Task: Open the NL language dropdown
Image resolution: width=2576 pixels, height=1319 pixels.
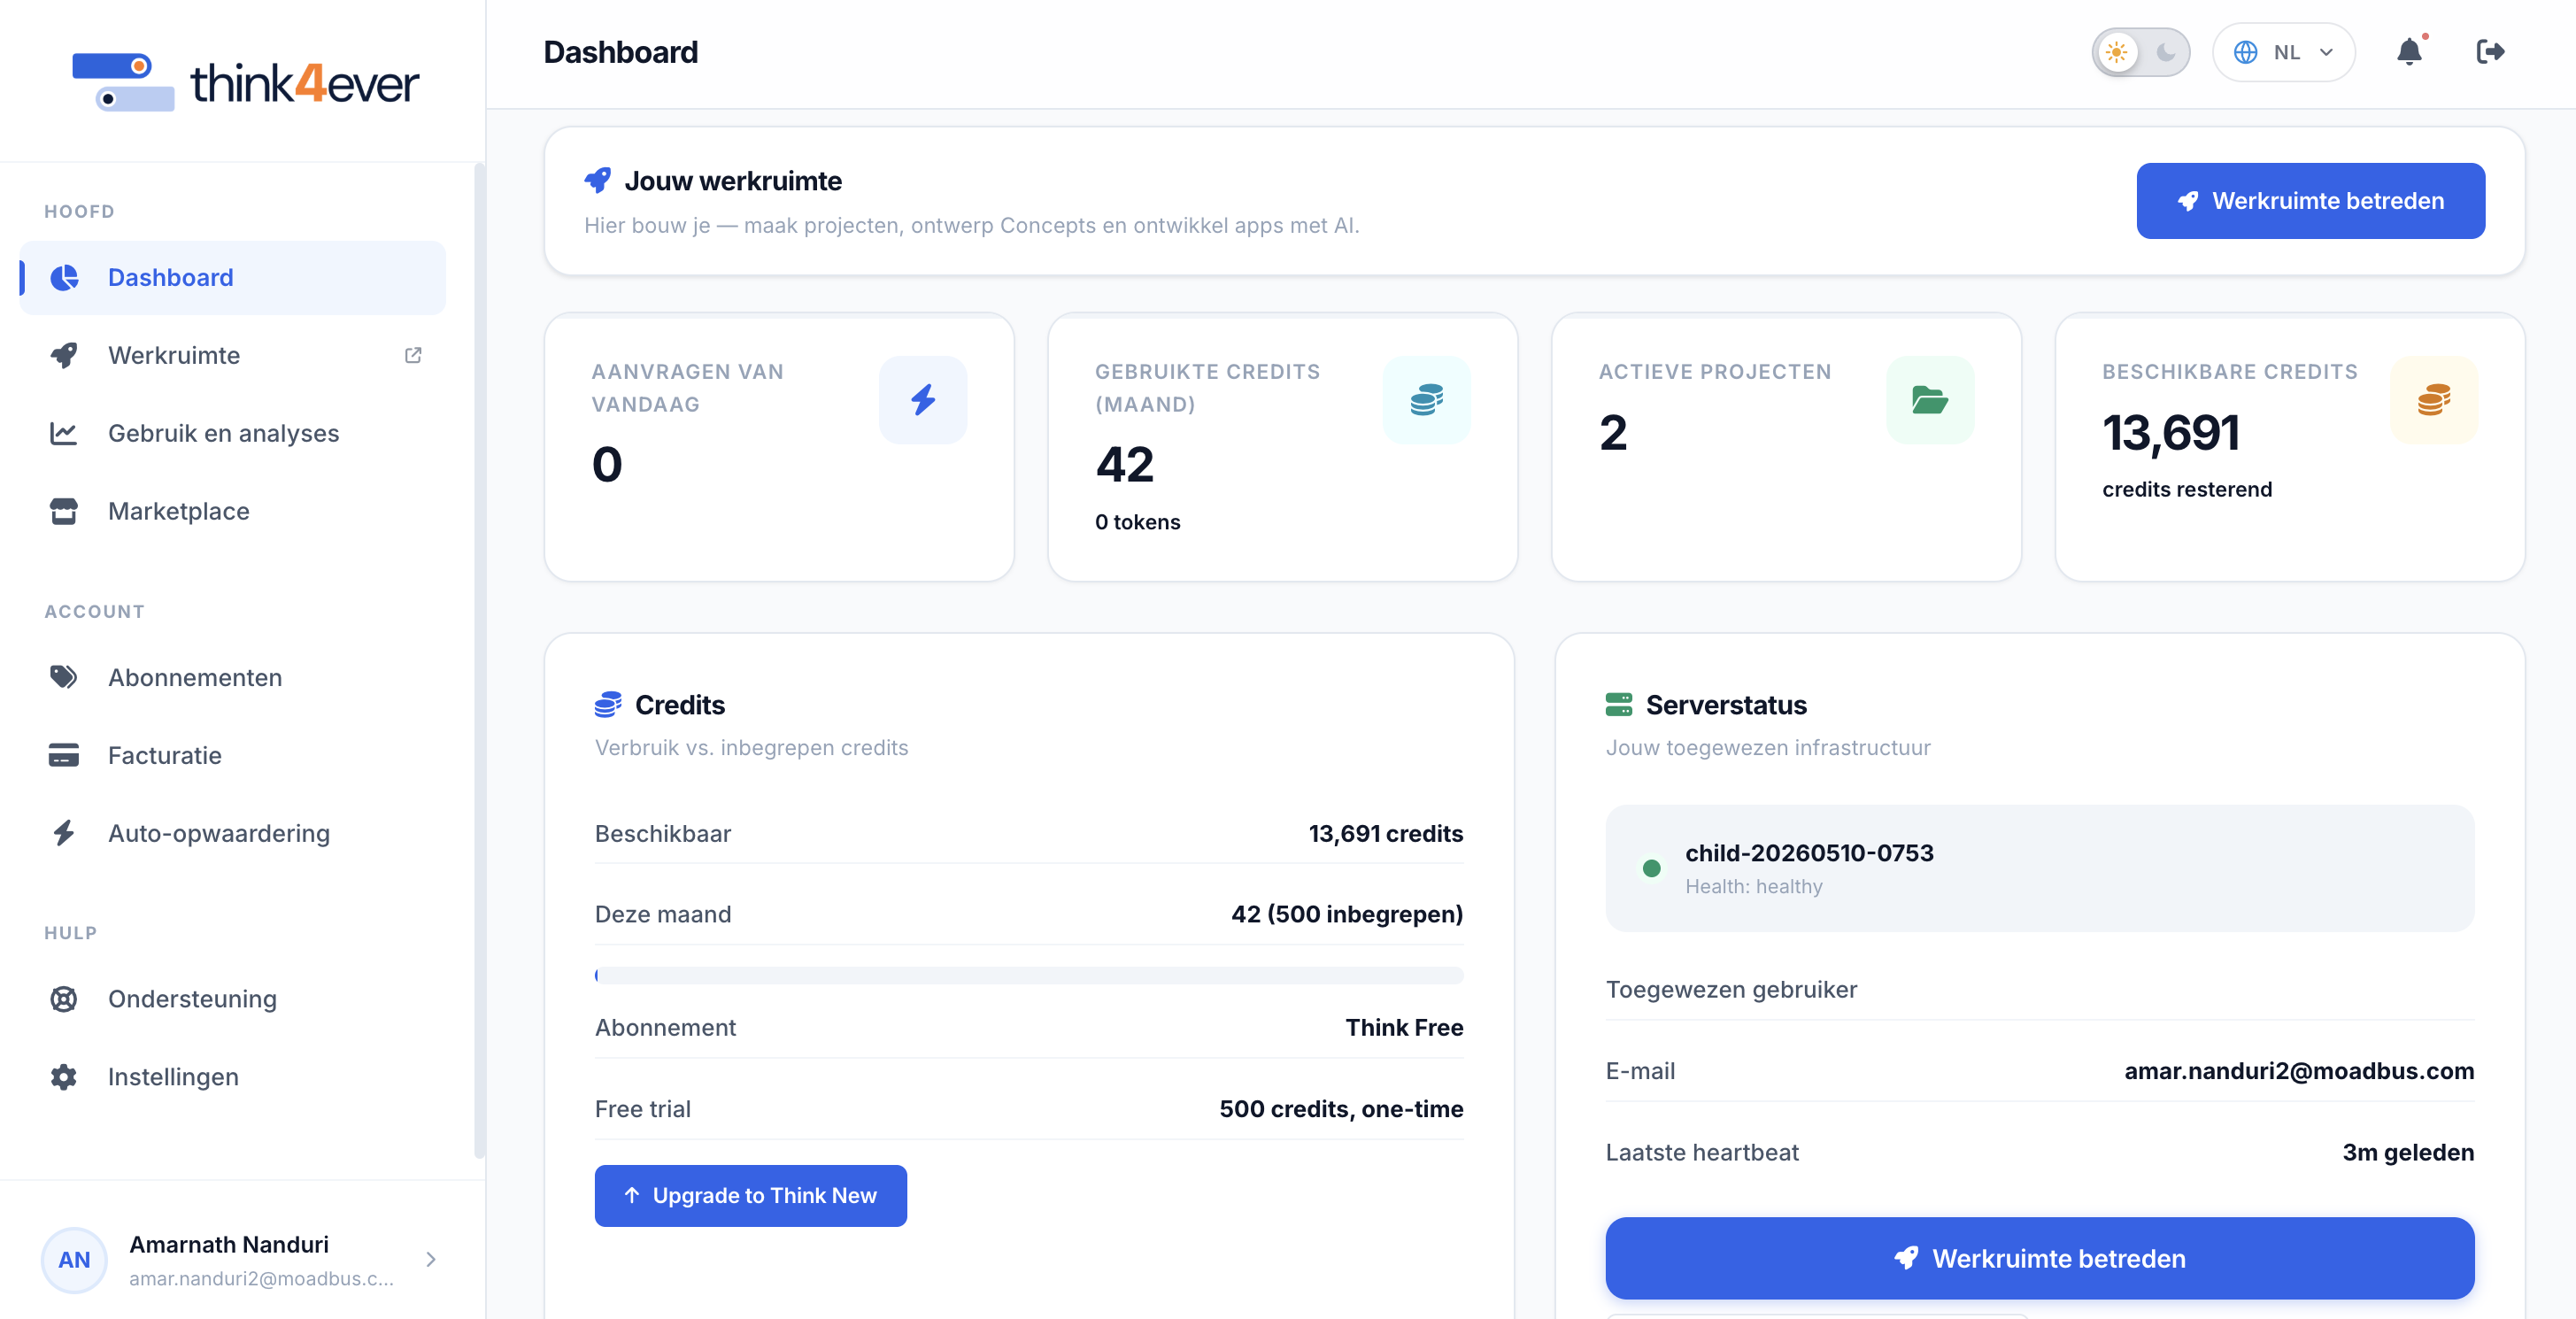Action: [x=2283, y=52]
